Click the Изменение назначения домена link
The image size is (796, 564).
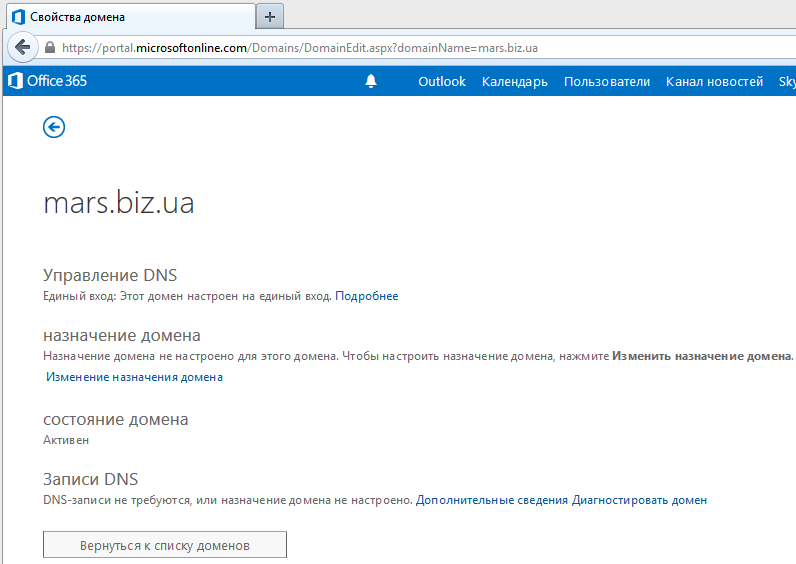coord(134,377)
